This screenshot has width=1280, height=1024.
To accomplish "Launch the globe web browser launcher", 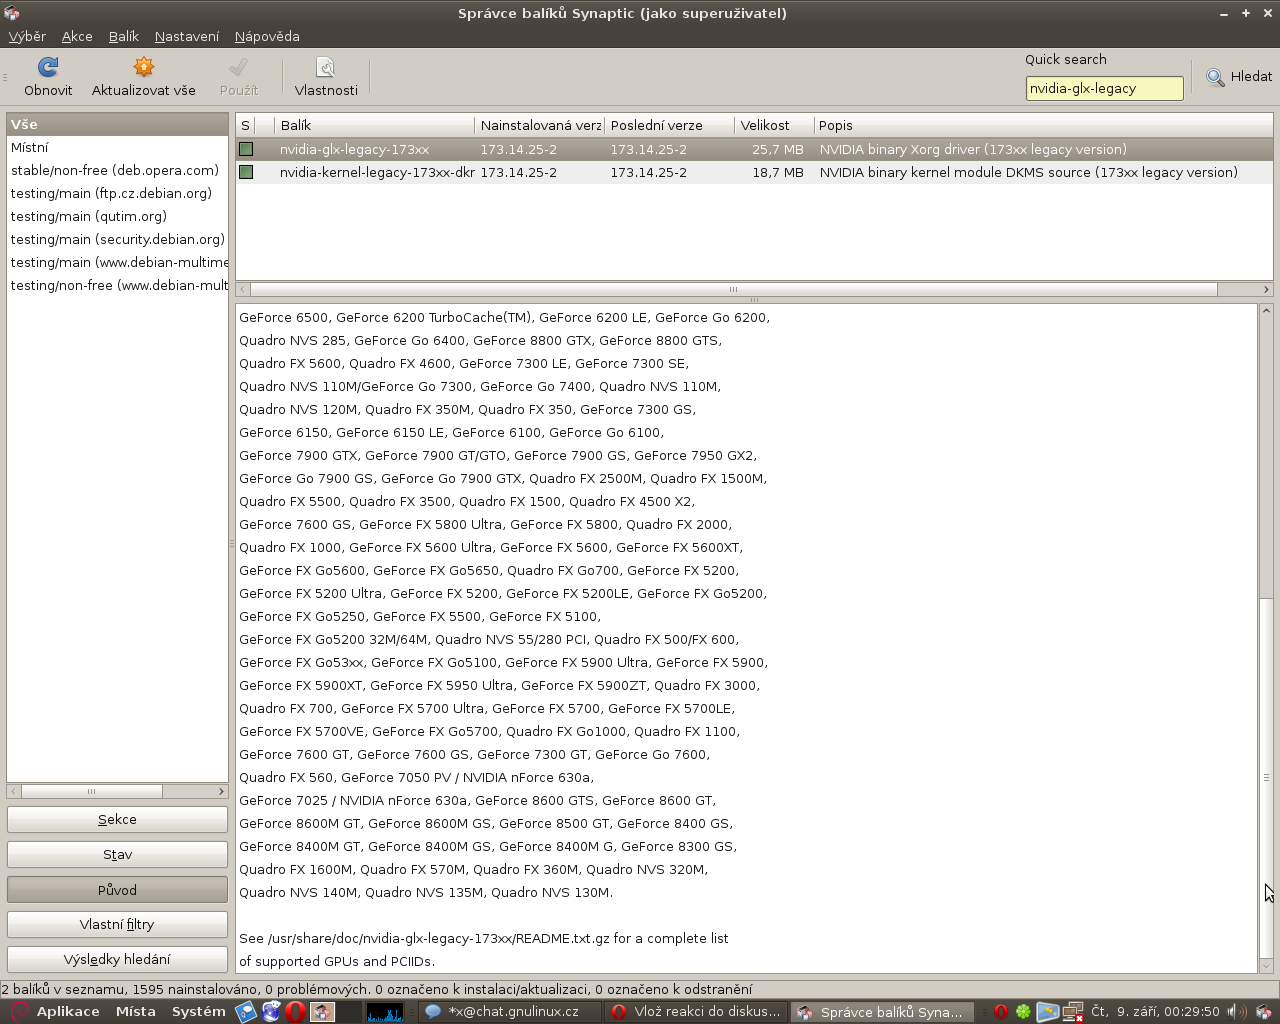I will click(271, 1012).
